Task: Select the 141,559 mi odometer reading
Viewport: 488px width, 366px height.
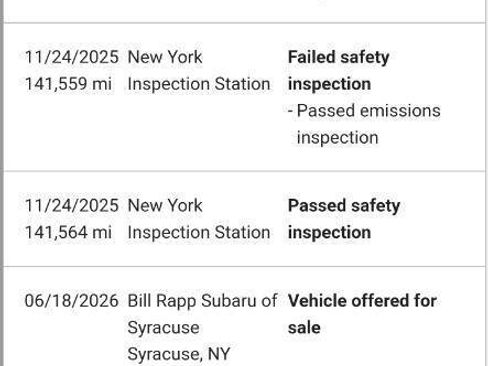Action: 68,84
